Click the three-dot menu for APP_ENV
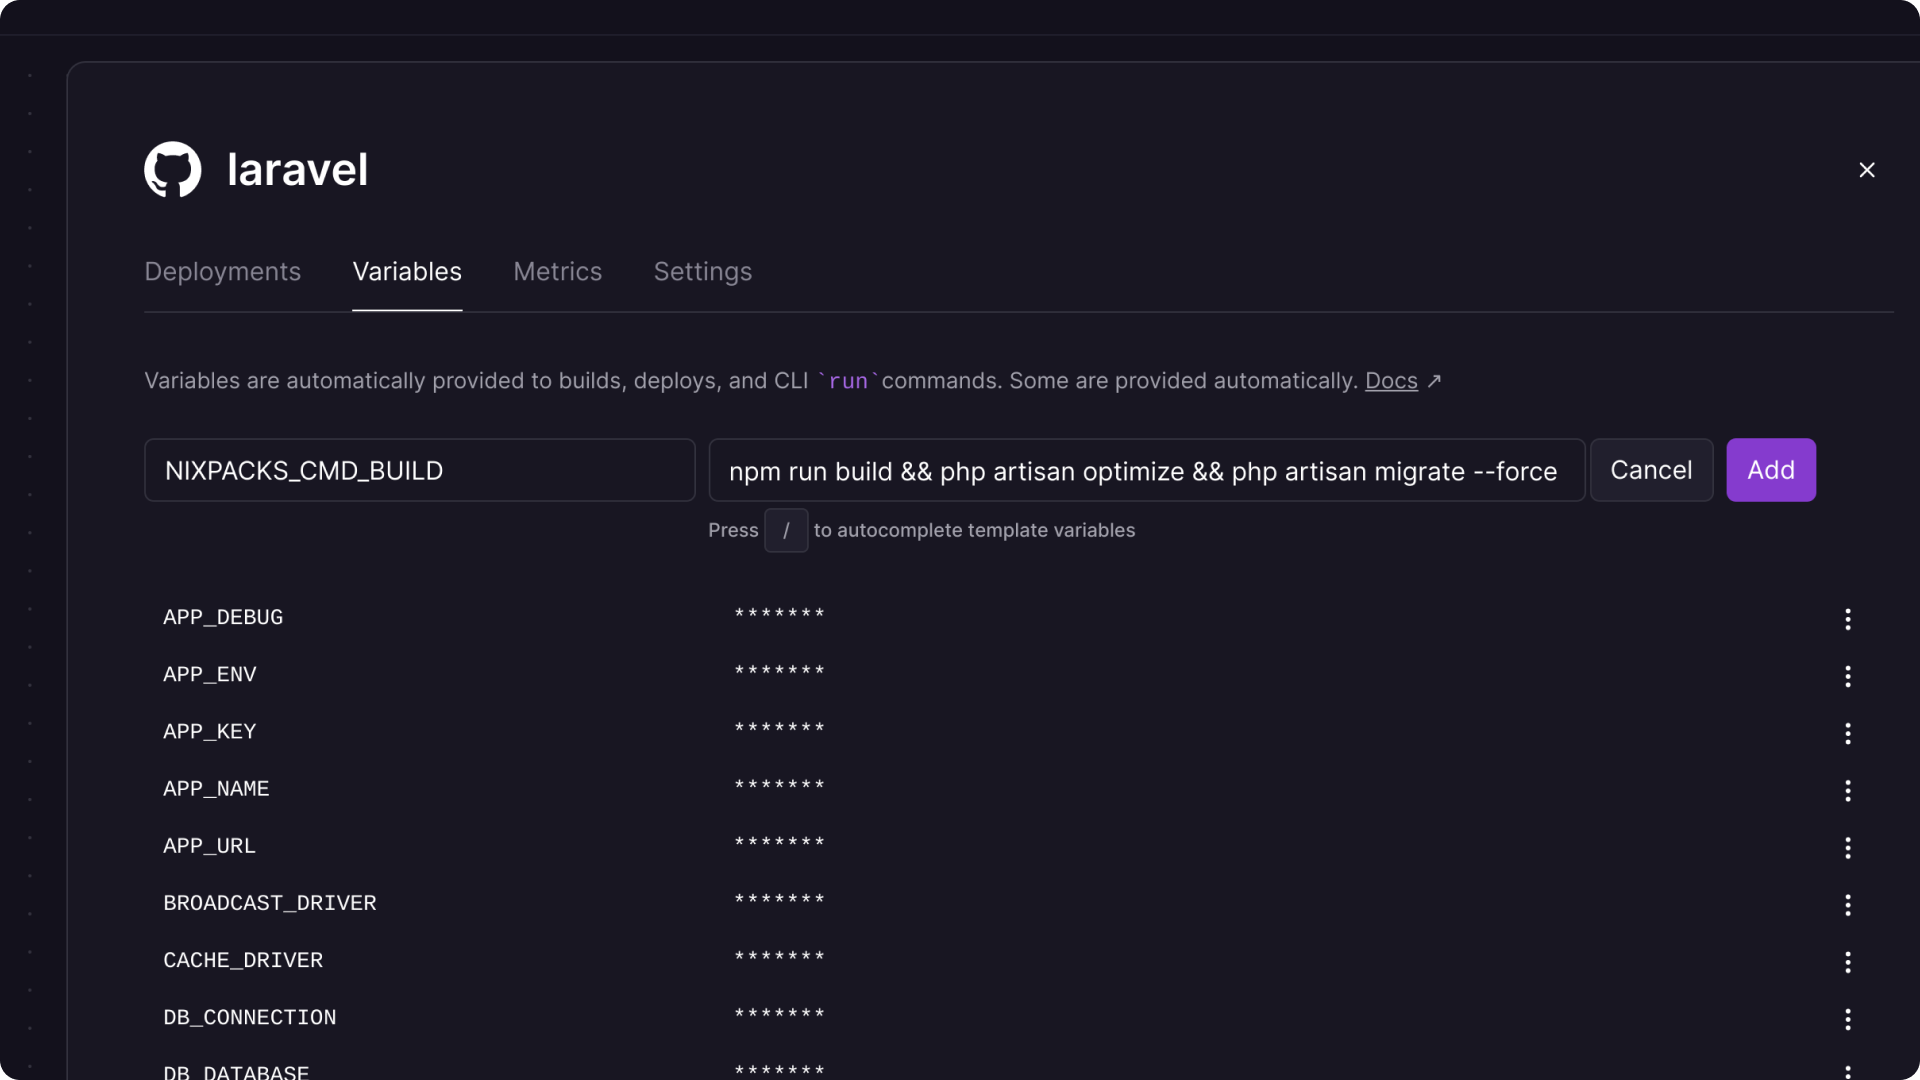Image resolution: width=1920 pixels, height=1080 pixels. (x=1847, y=676)
